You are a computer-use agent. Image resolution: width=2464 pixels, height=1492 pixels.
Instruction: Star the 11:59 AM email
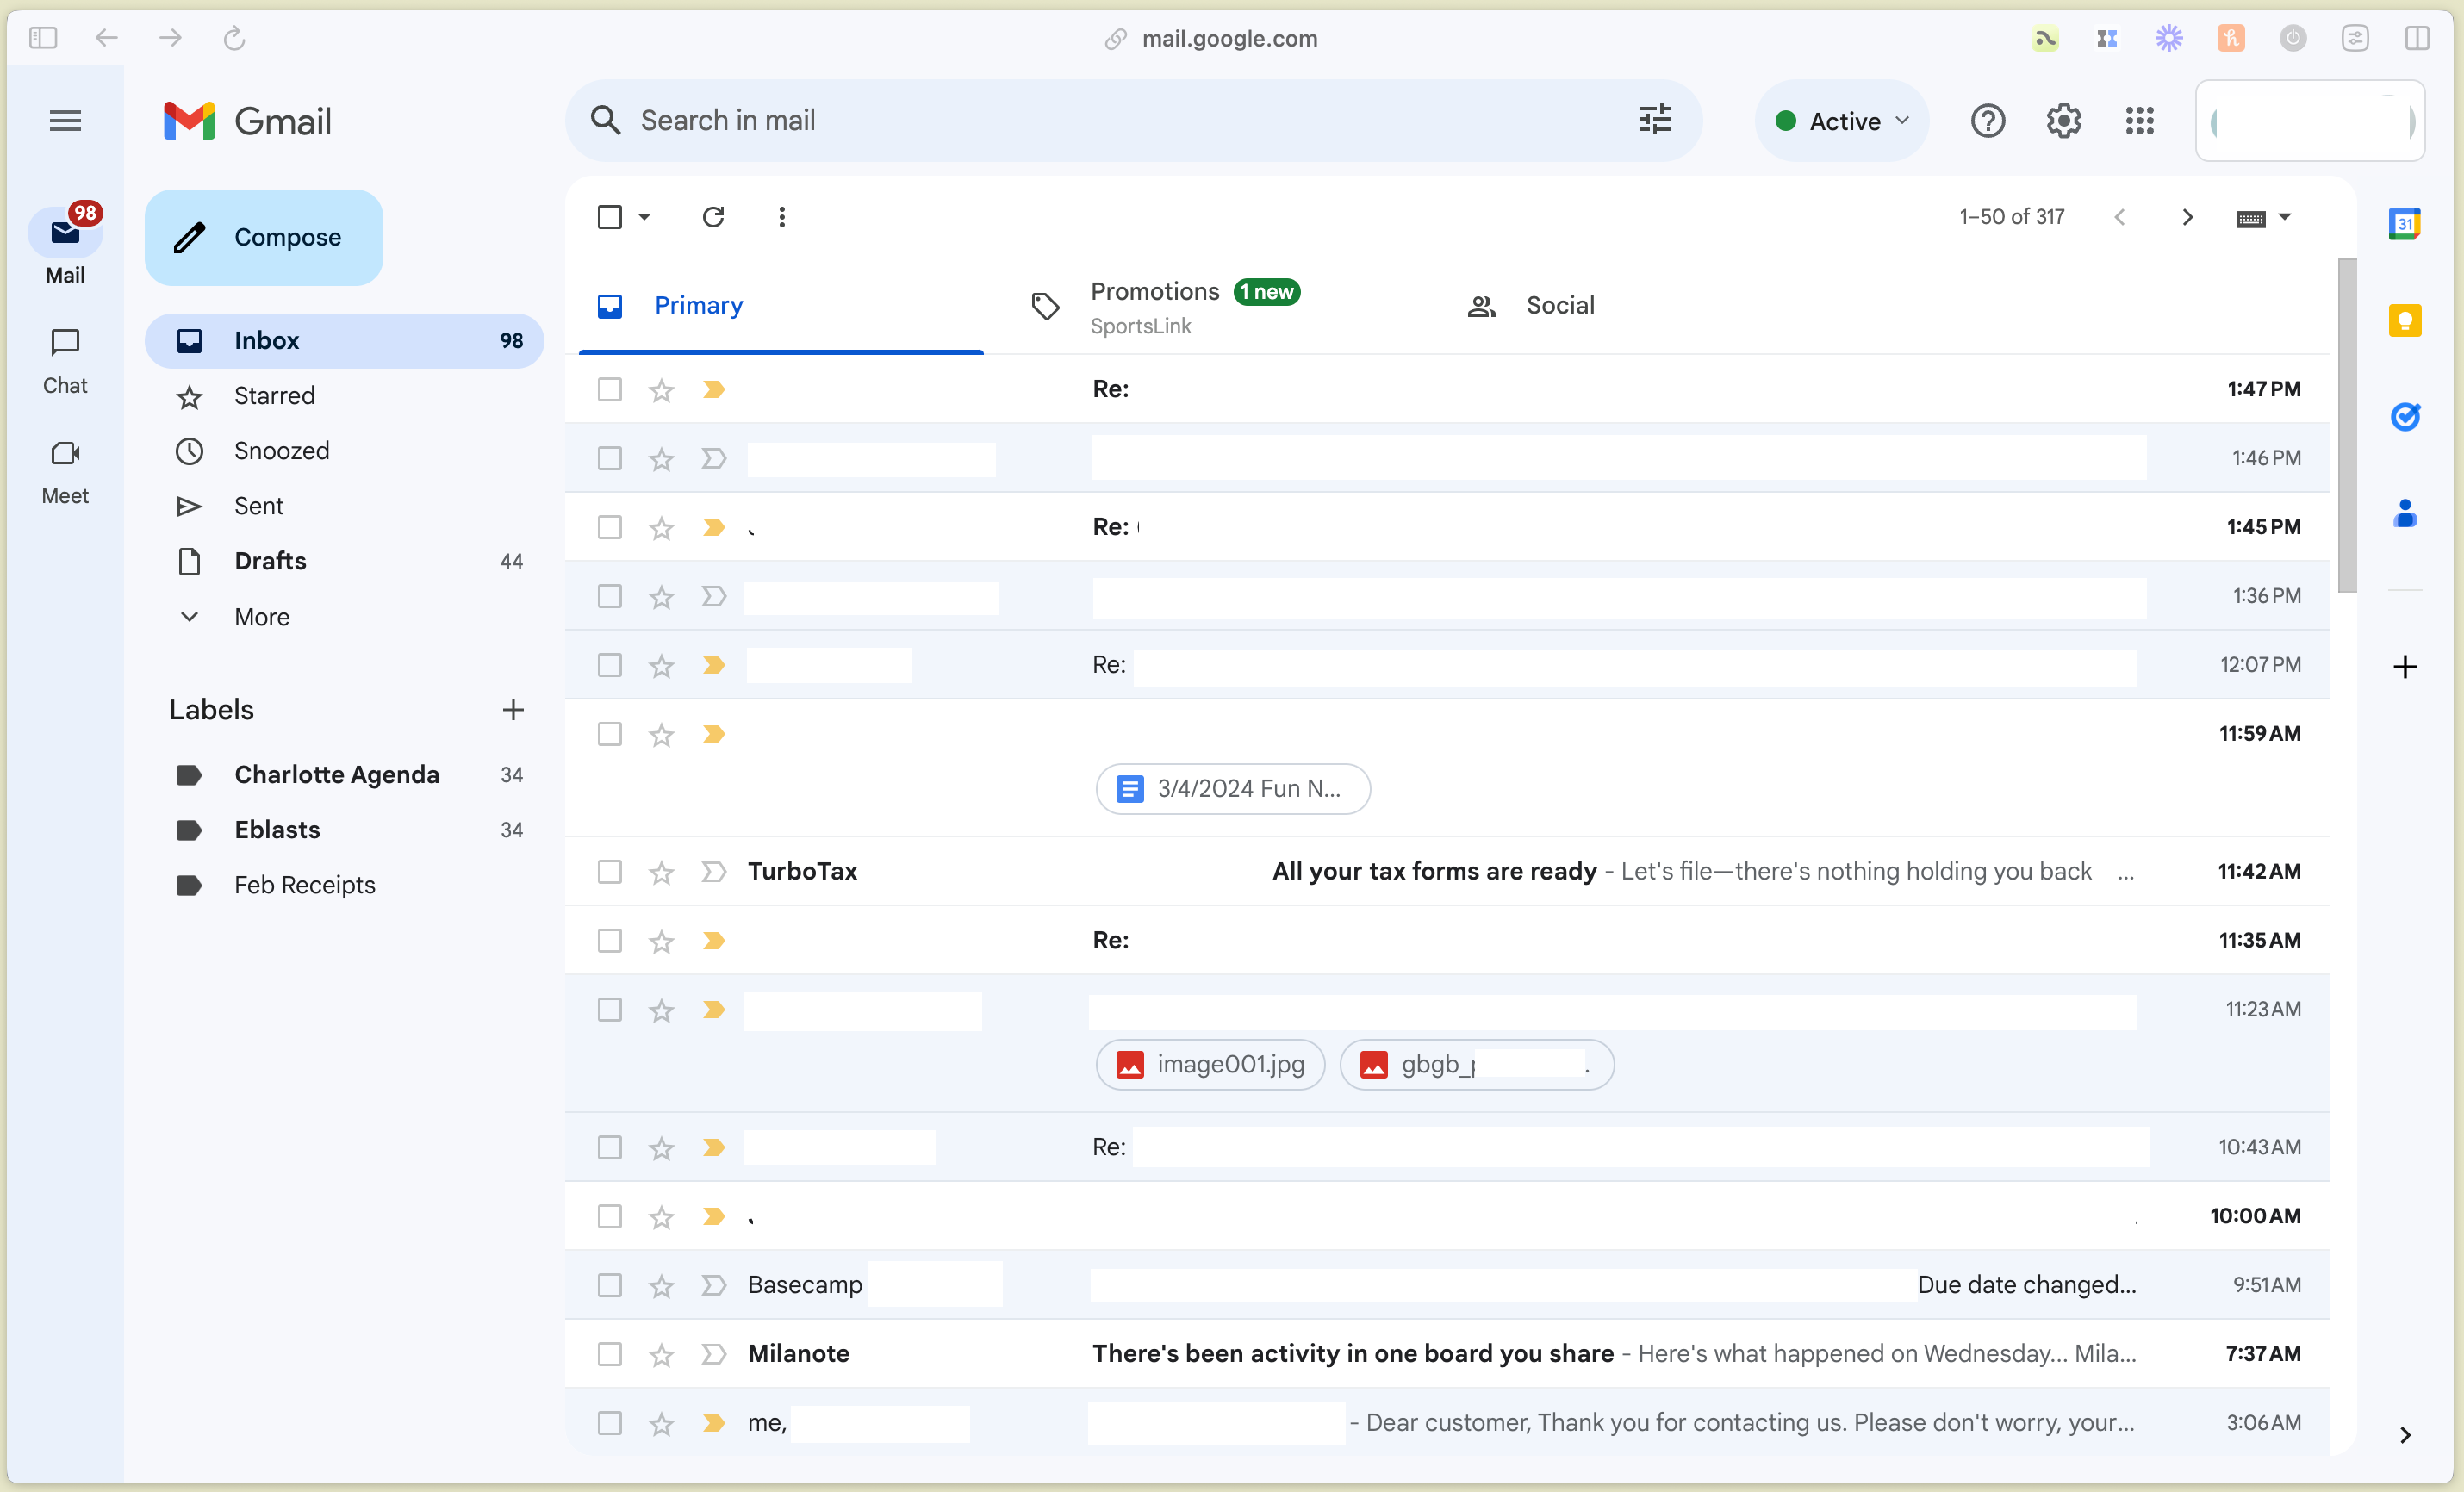click(x=661, y=735)
